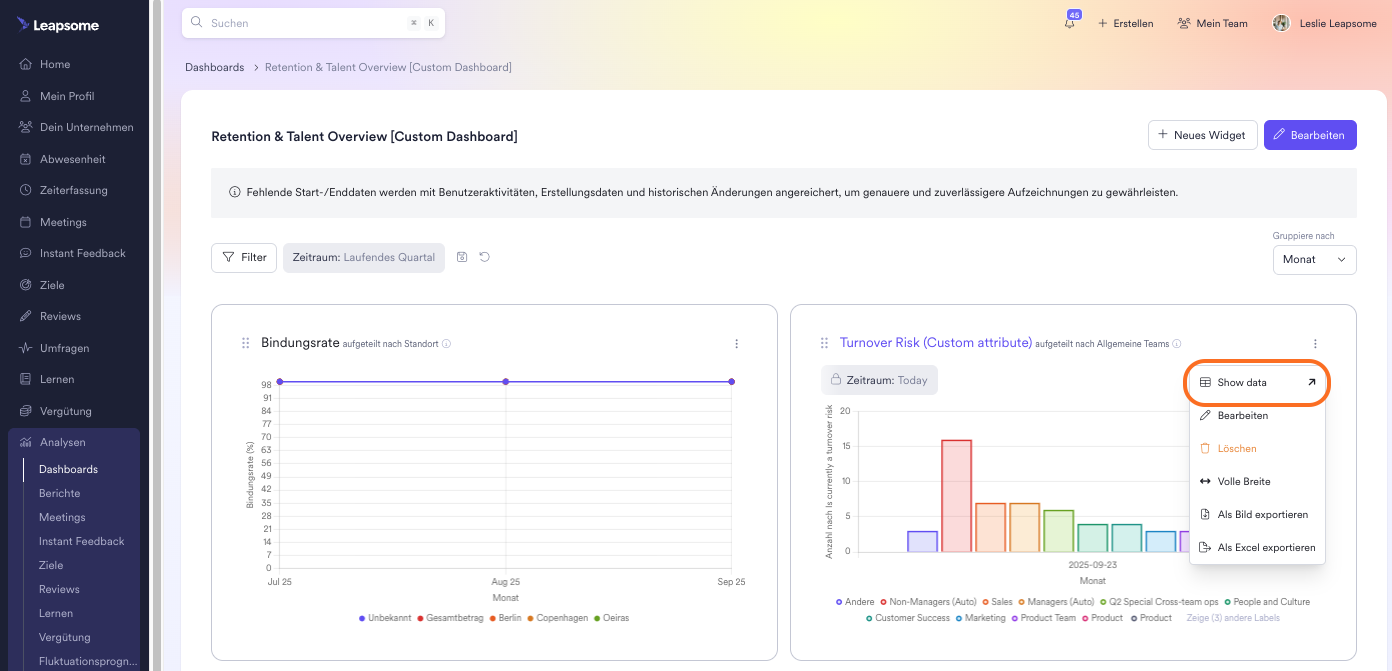Viewport: 1392px width, 671px height.
Task: Collapse the Analysen section in the sidebar
Action: click(62, 442)
